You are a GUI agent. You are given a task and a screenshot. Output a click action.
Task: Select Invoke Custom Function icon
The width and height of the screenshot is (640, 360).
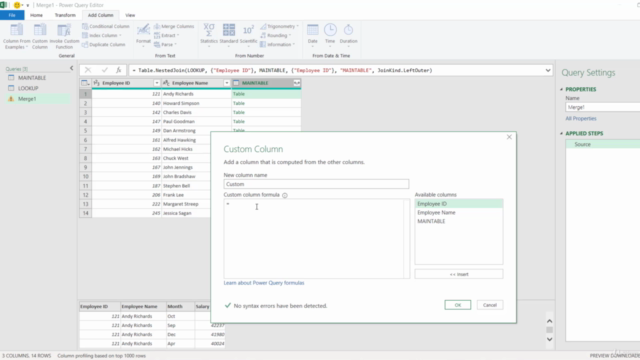[64, 36]
